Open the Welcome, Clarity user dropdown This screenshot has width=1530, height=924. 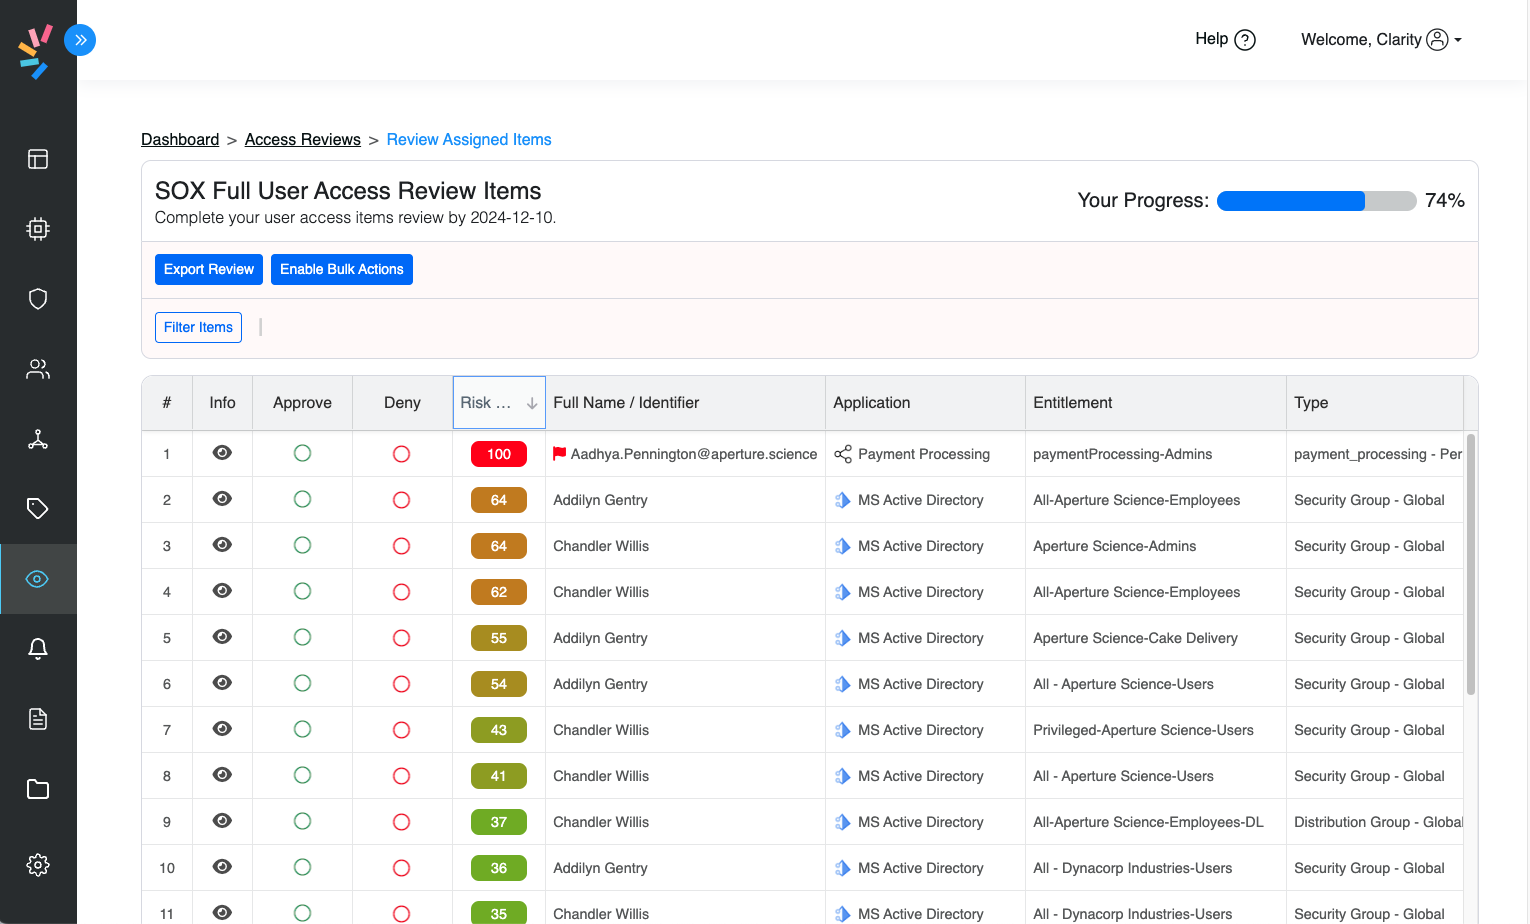[1381, 40]
